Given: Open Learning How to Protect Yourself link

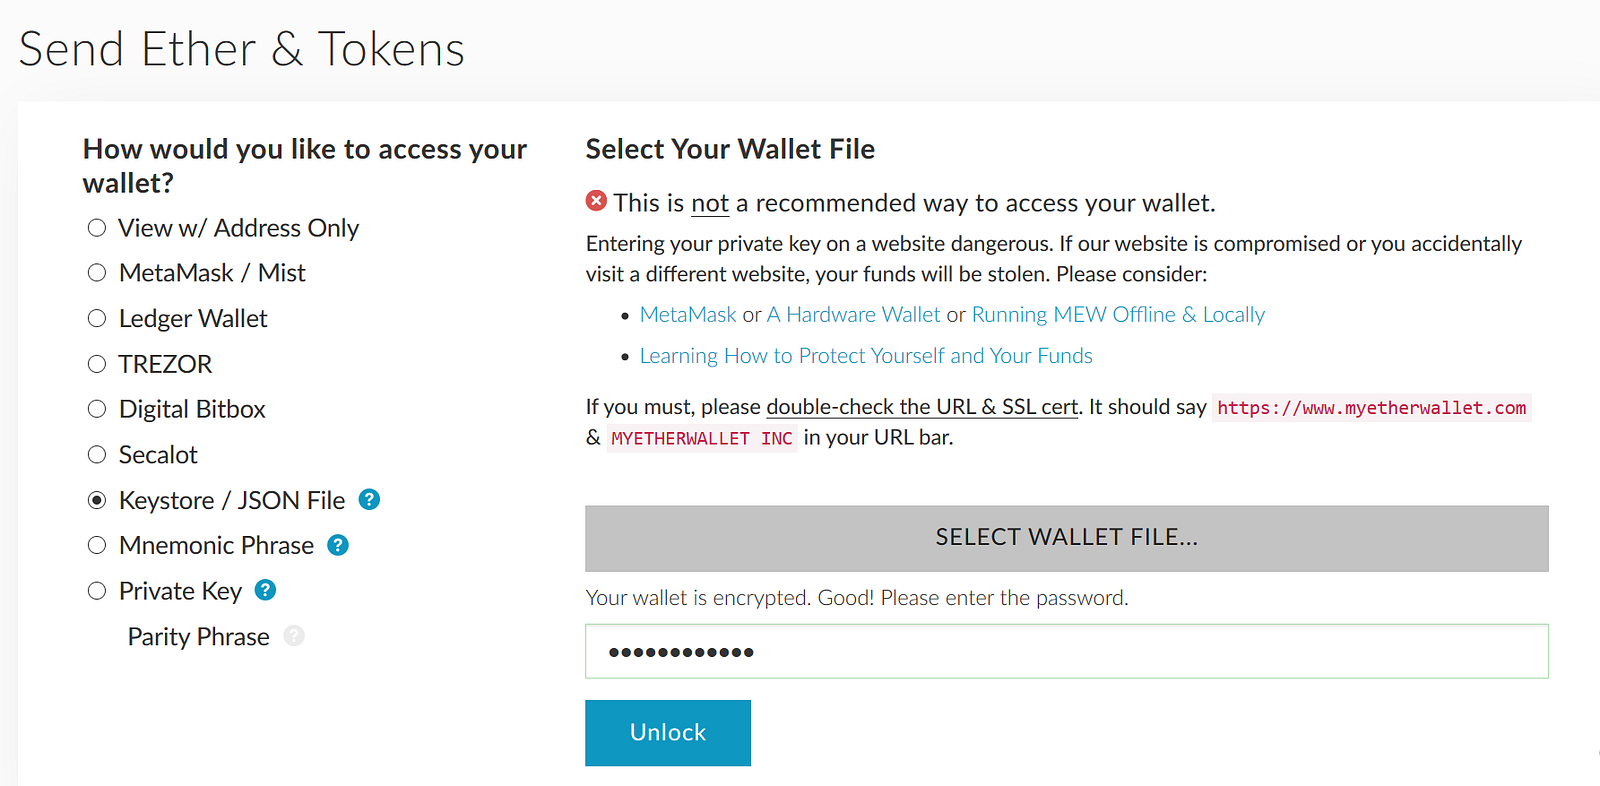Looking at the screenshot, I should [x=865, y=356].
